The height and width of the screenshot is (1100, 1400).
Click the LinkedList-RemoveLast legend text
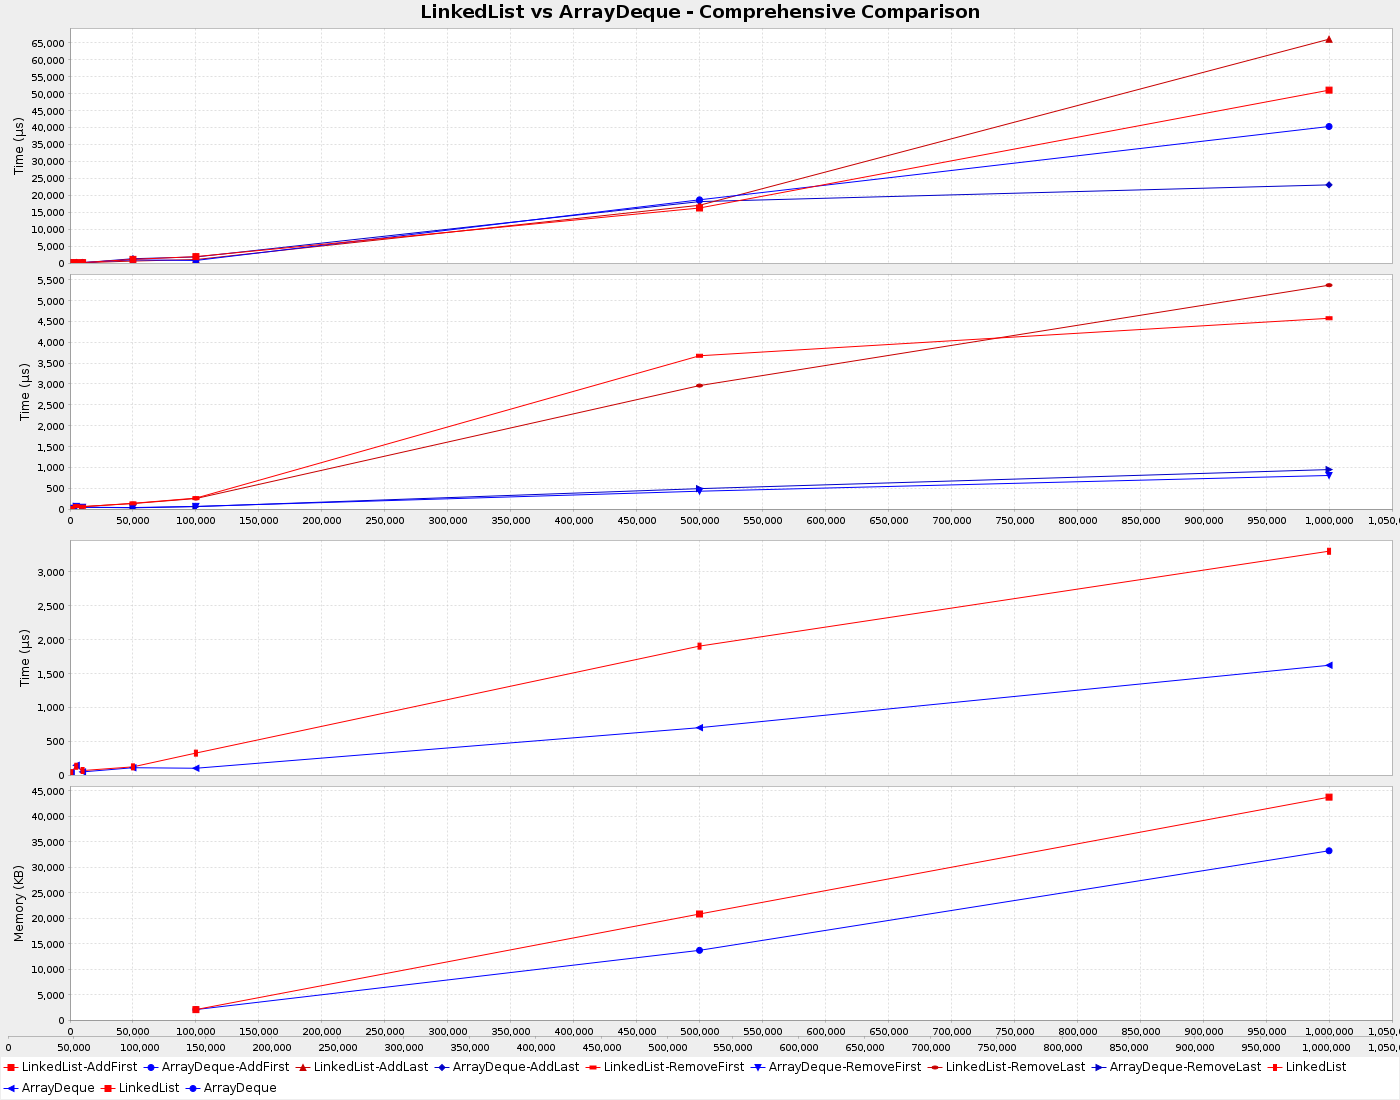1015,1067
